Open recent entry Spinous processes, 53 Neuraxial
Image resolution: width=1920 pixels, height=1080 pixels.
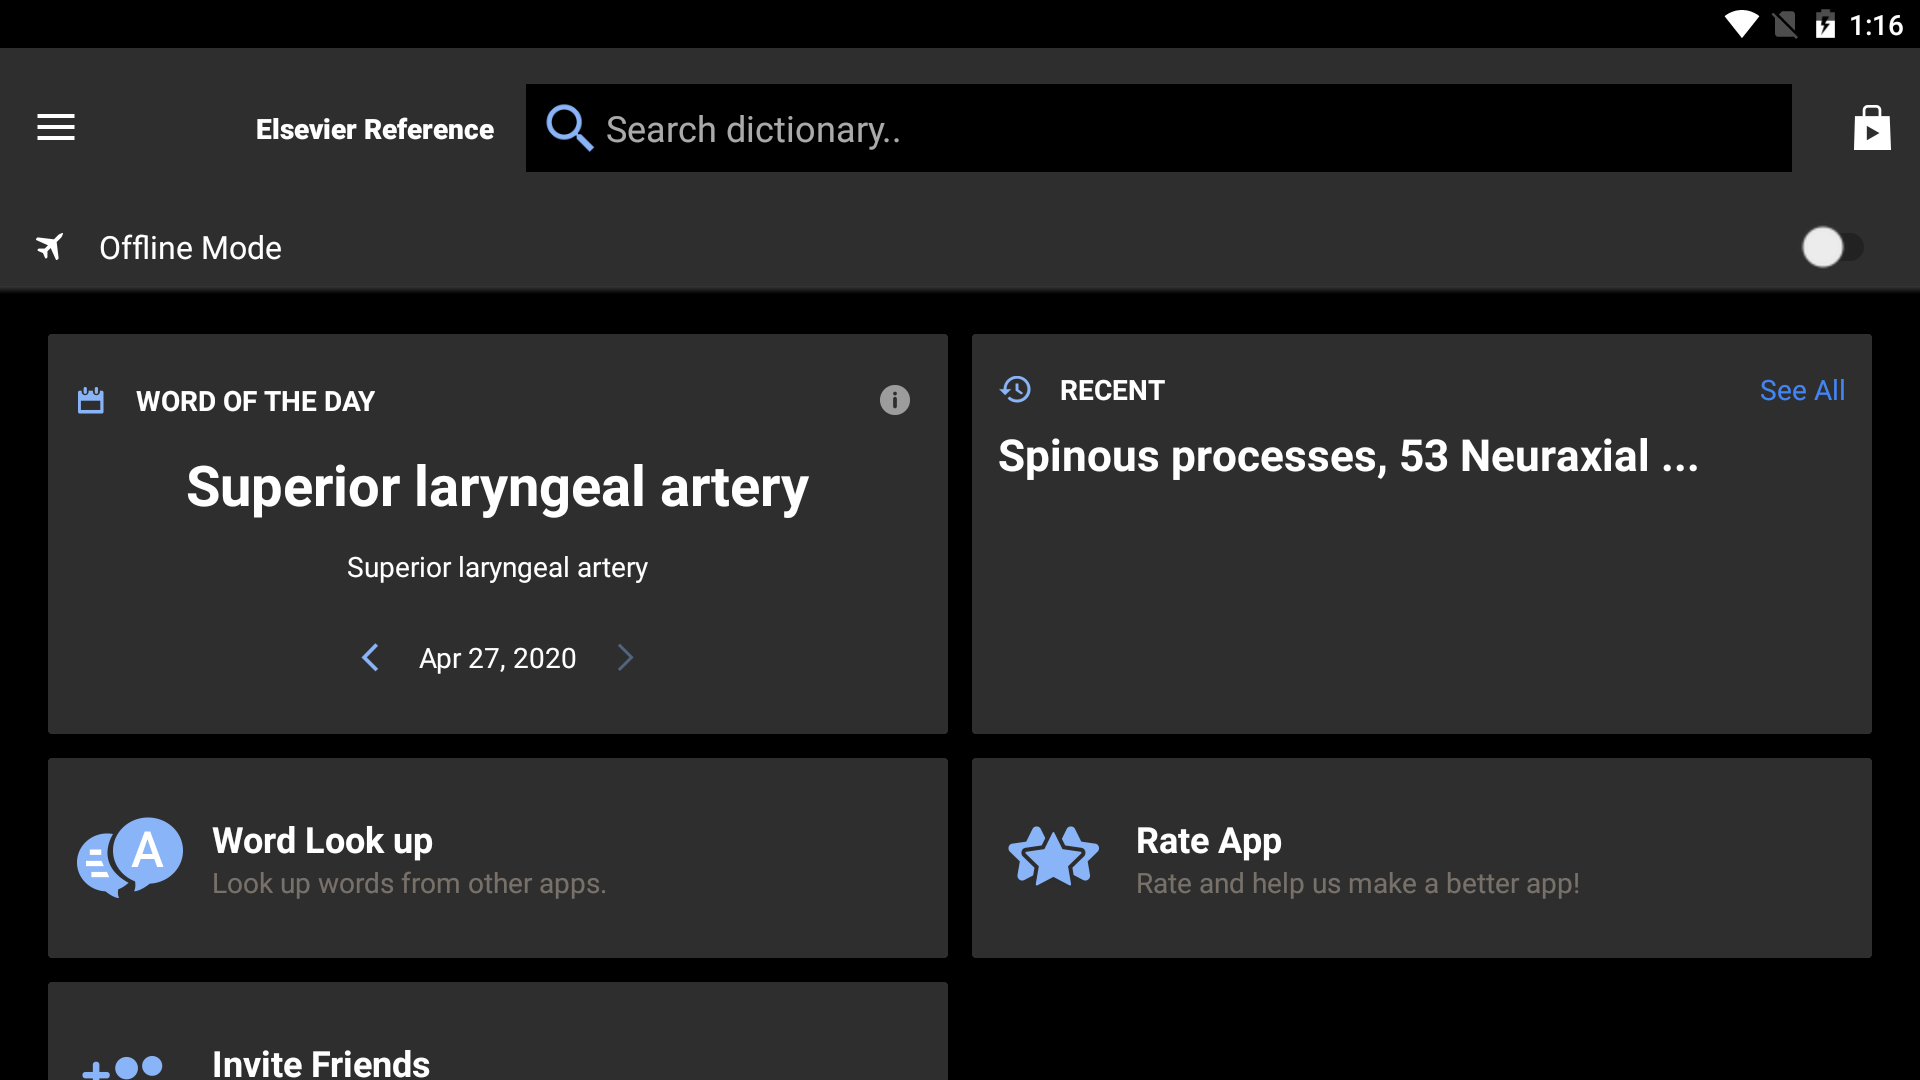(1348, 457)
